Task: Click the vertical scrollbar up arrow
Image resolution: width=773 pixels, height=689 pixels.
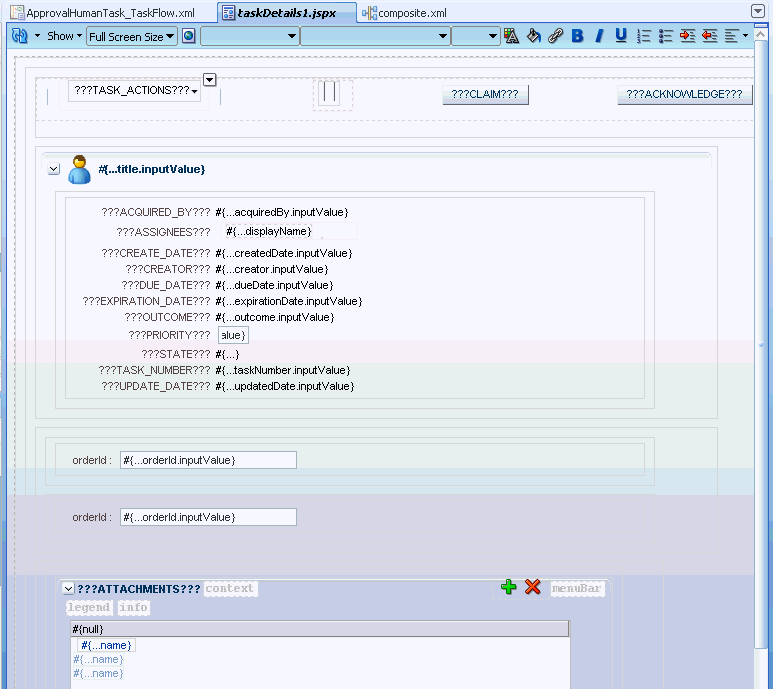Action: click(761, 34)
